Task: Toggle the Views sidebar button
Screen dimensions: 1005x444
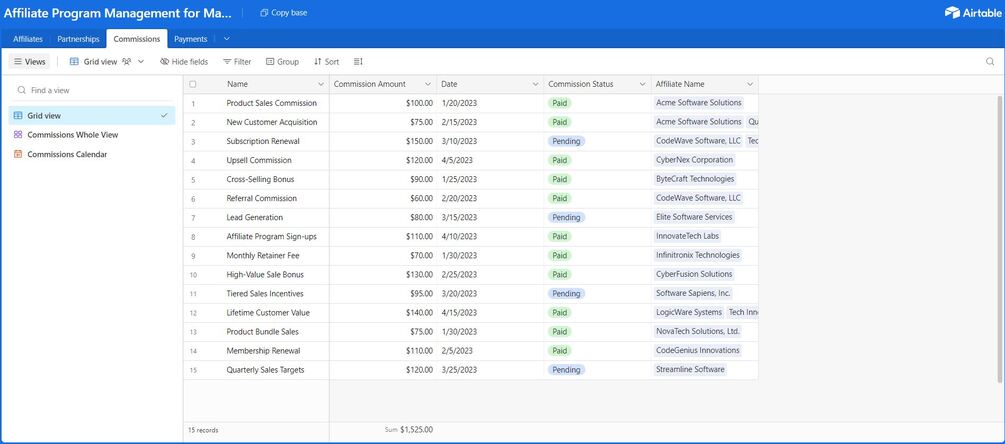Action: [x=29, y=62]
